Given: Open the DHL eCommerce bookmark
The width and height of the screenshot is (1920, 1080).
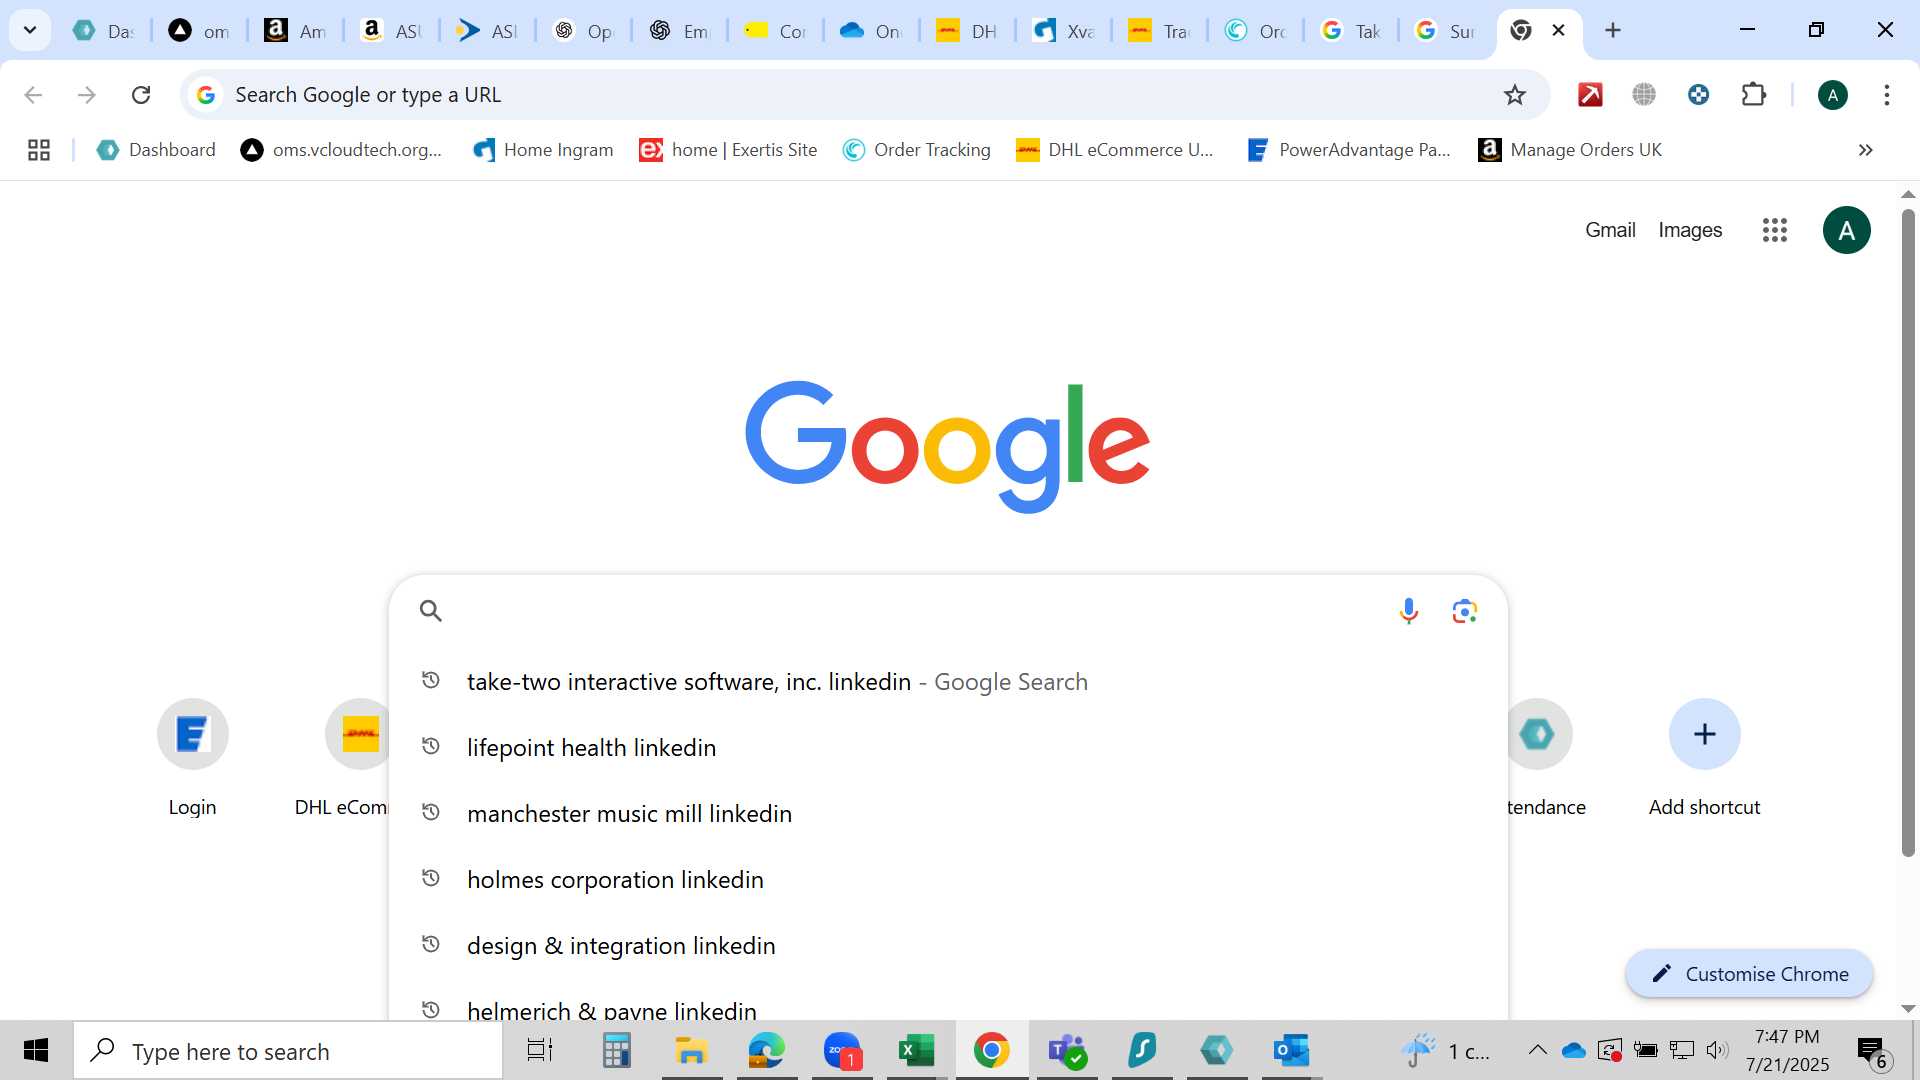Looking at the screenshot, I should click(1114, 150).
